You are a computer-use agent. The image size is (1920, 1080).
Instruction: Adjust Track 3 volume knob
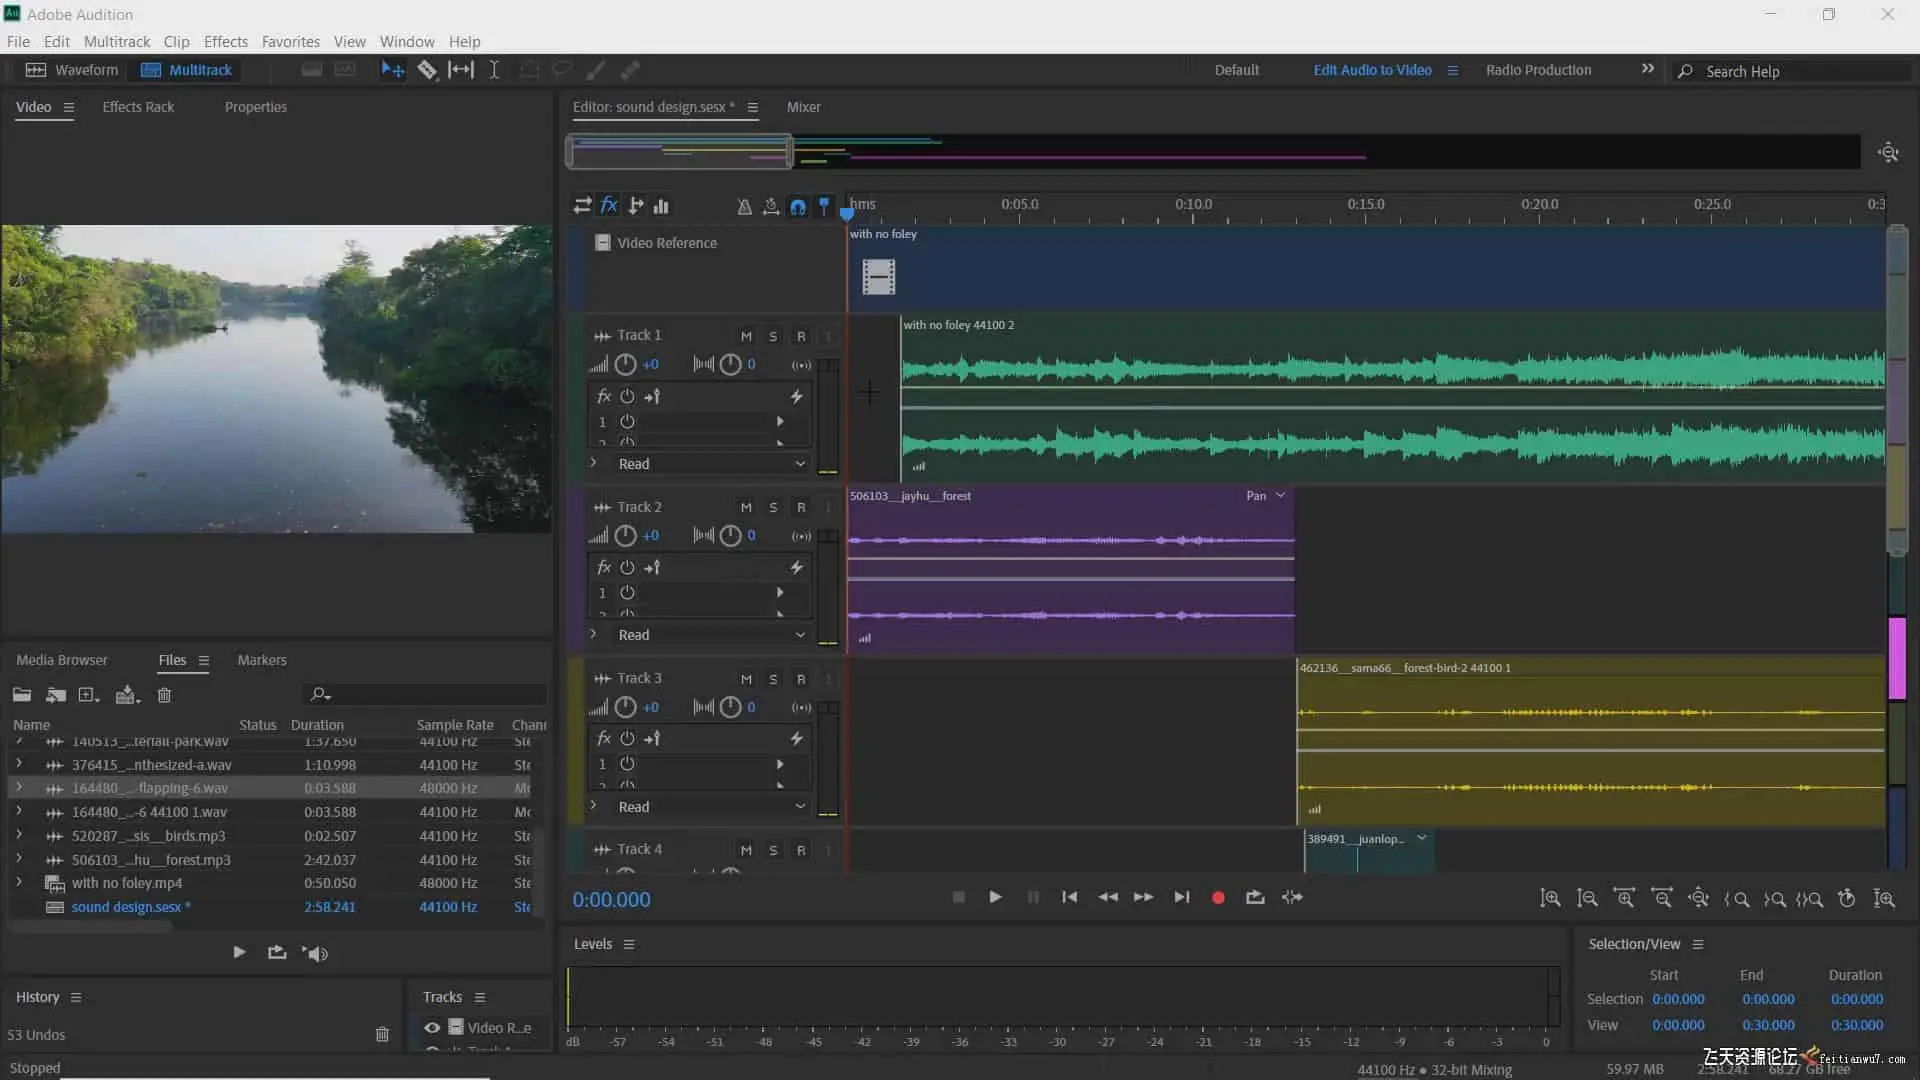(625, 708)
